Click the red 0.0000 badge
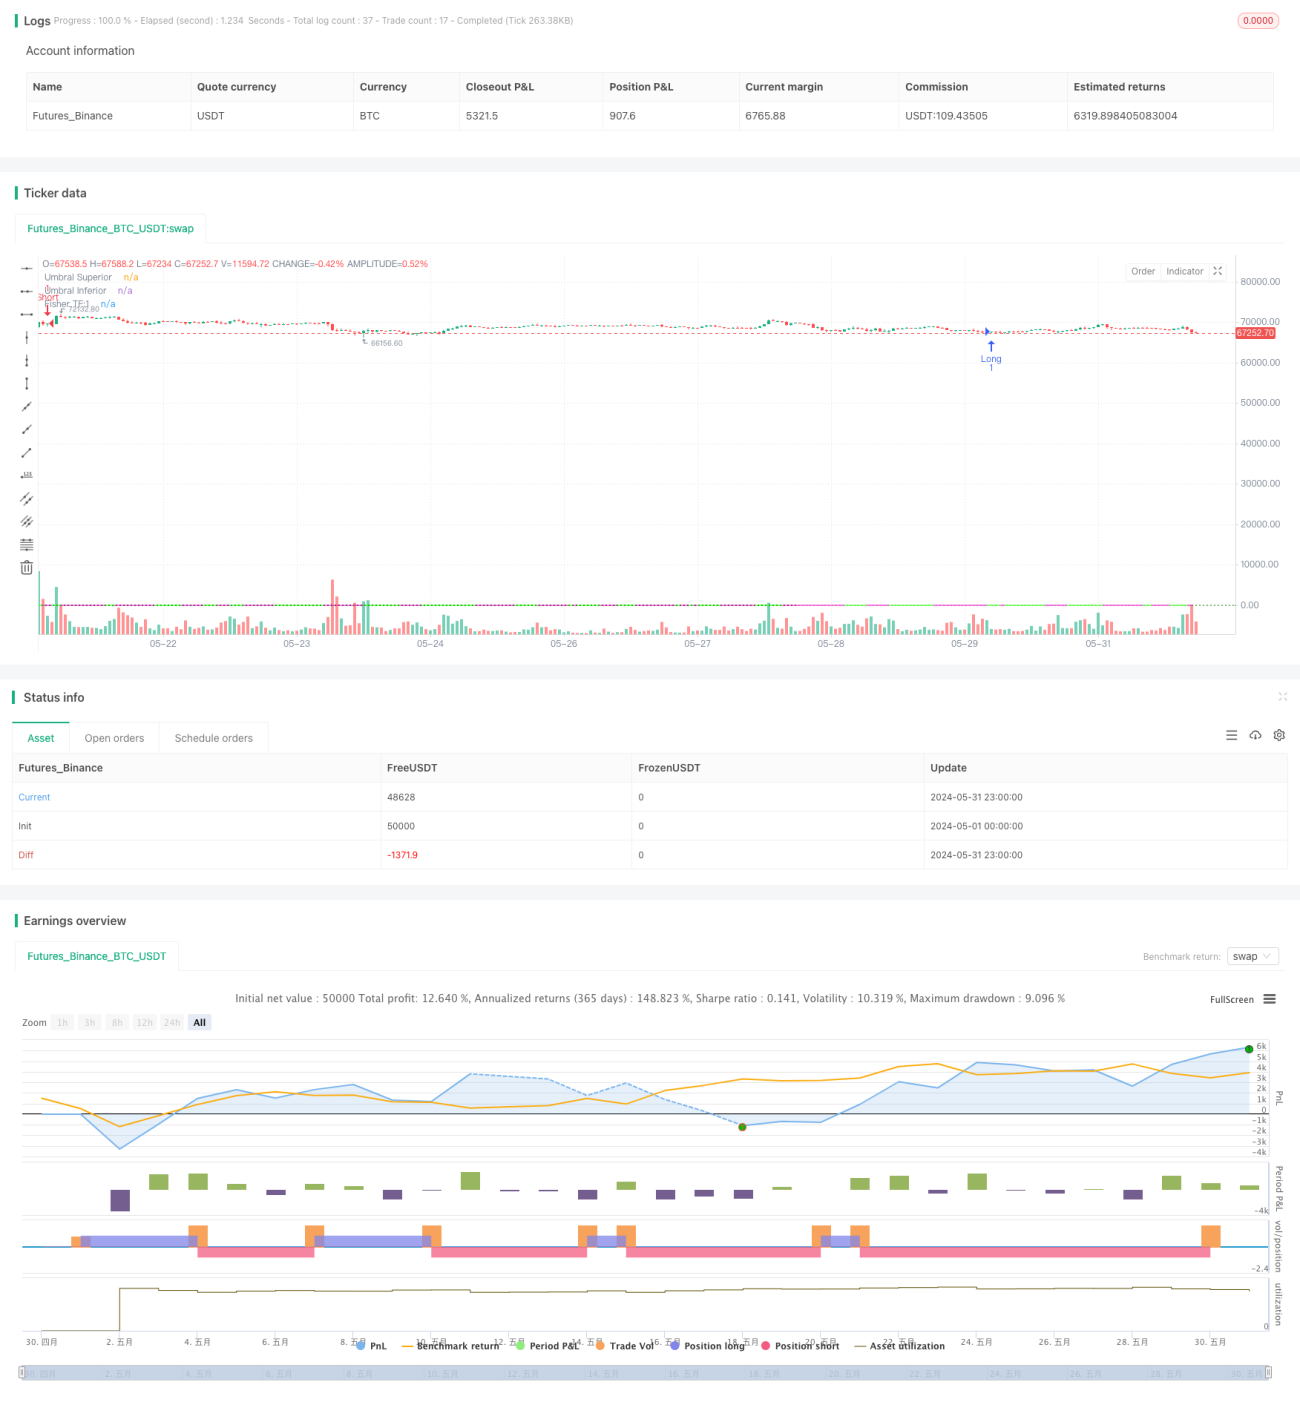 click(1258, 20)
